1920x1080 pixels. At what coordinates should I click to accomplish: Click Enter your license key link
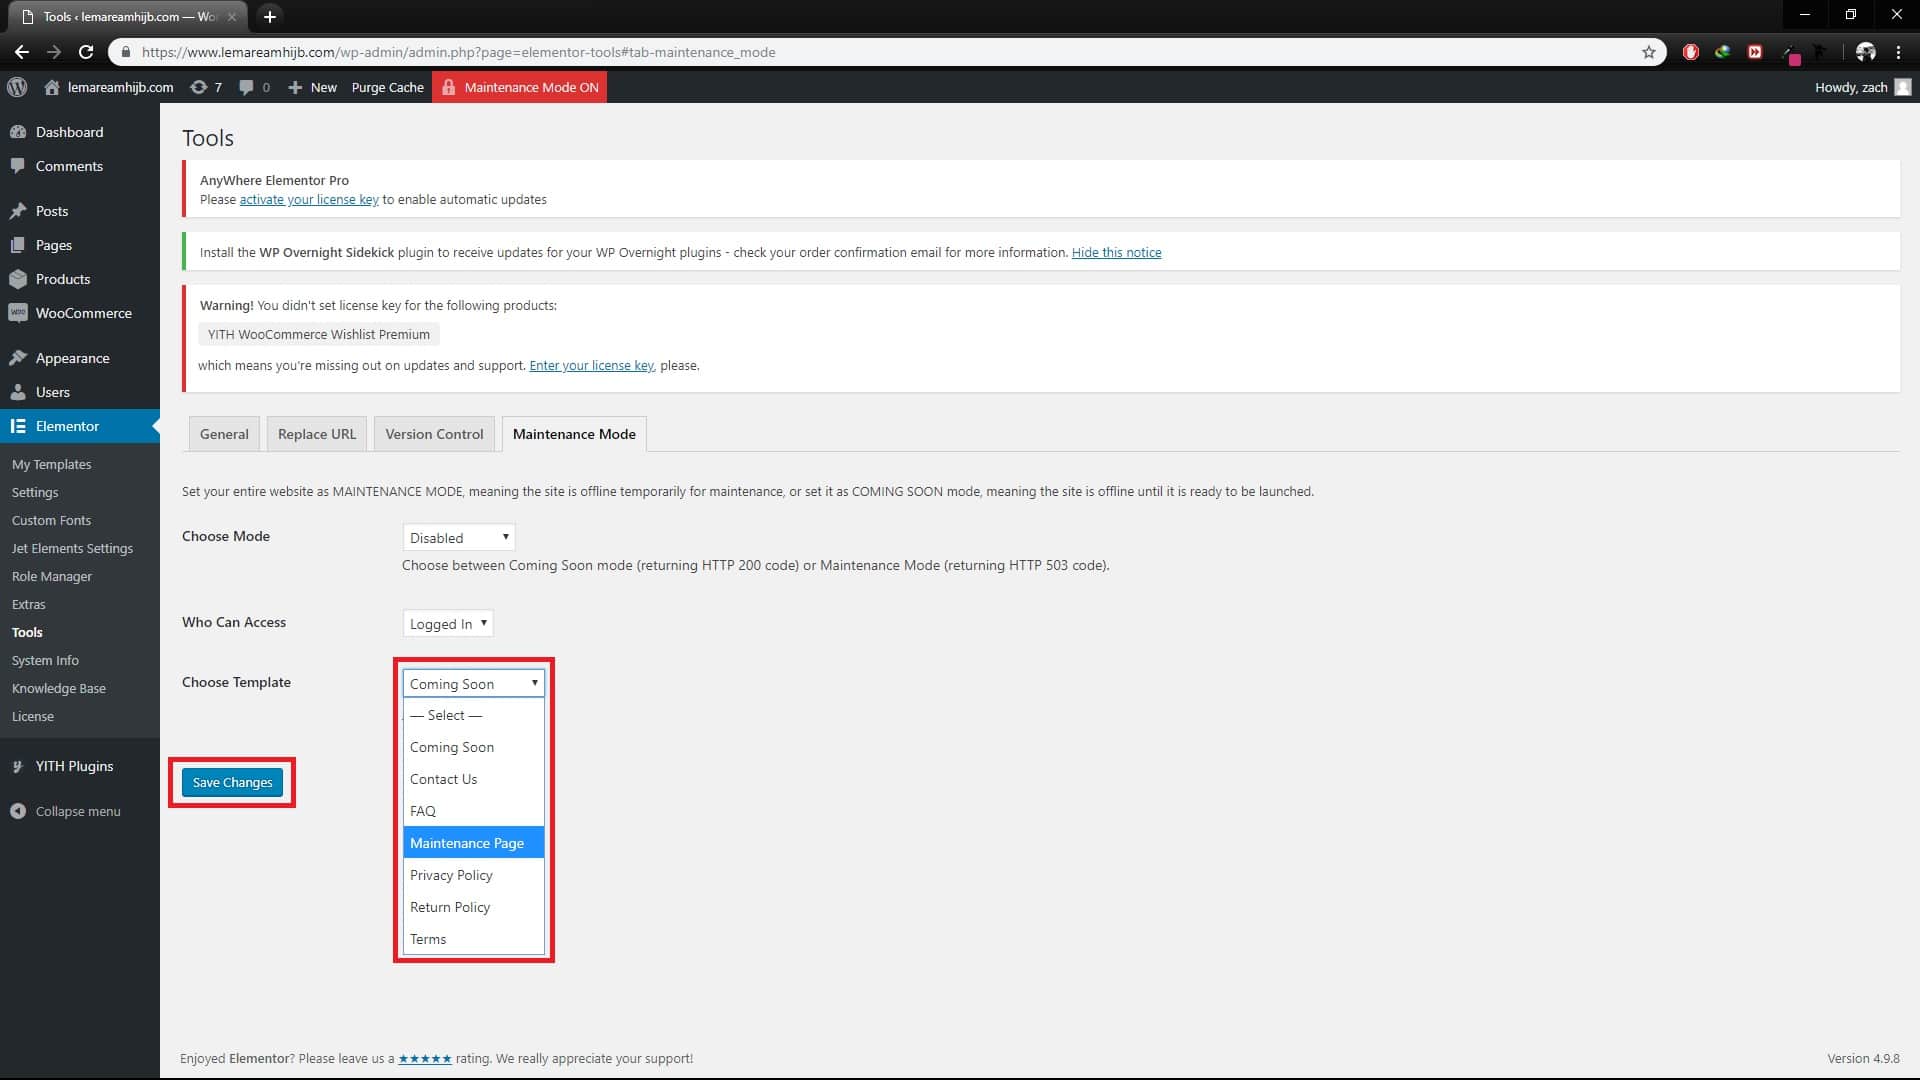(591, 365)
